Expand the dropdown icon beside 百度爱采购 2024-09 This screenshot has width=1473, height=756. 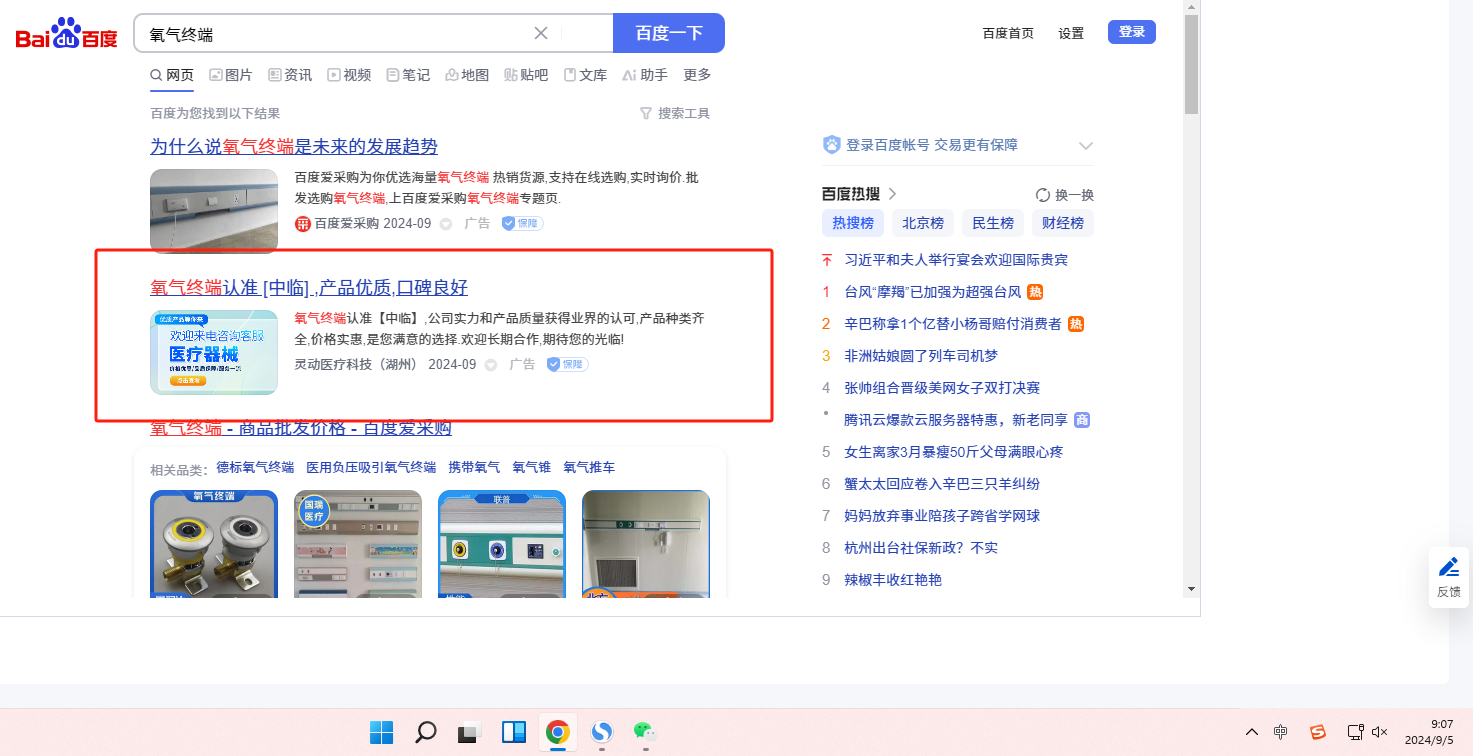coord(446,224)
